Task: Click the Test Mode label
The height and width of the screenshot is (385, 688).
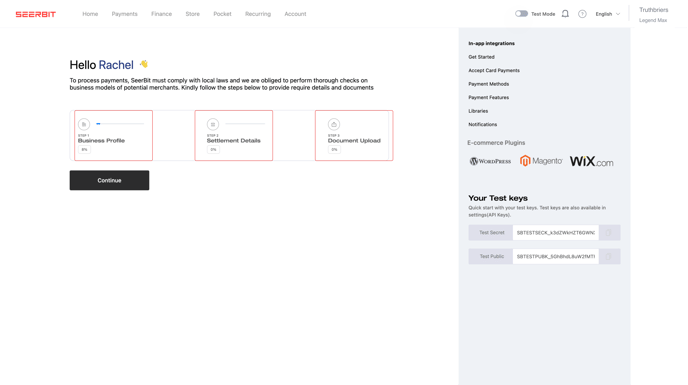Action: pos(543,14)
